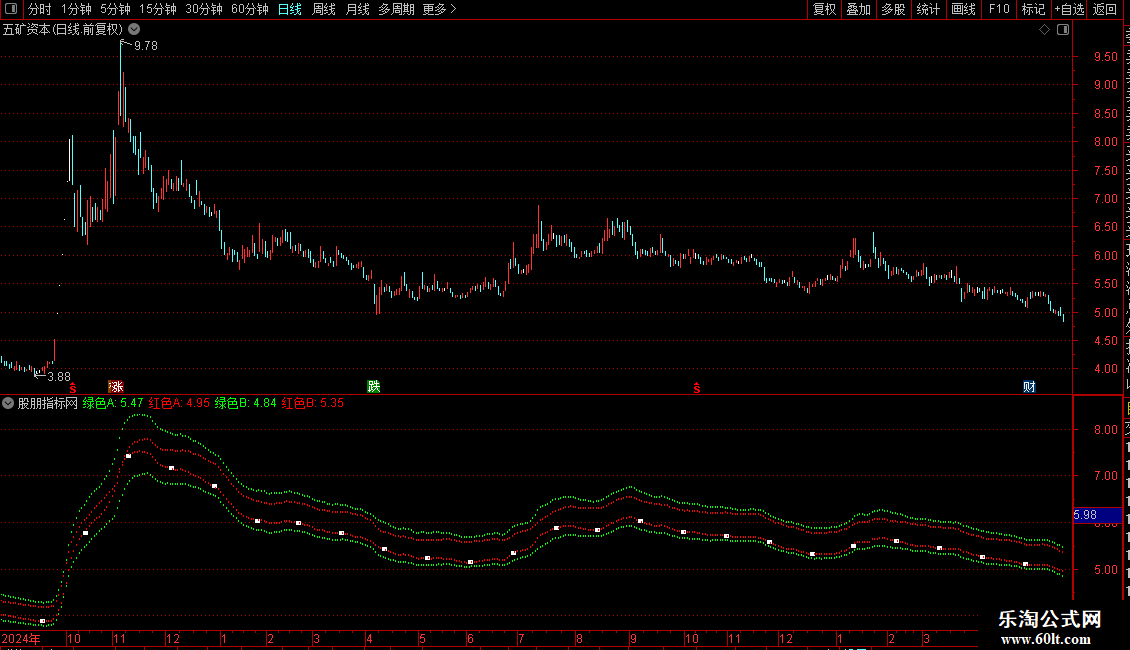Click the 叠加 overlay button

point(858,9)
